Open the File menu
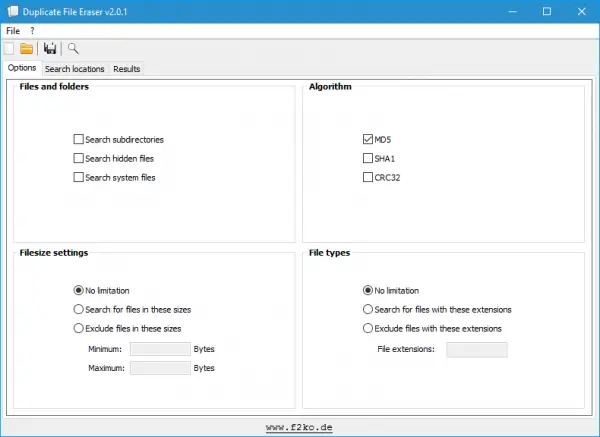This screenshot has width=600, height=437. coord(13,31)
